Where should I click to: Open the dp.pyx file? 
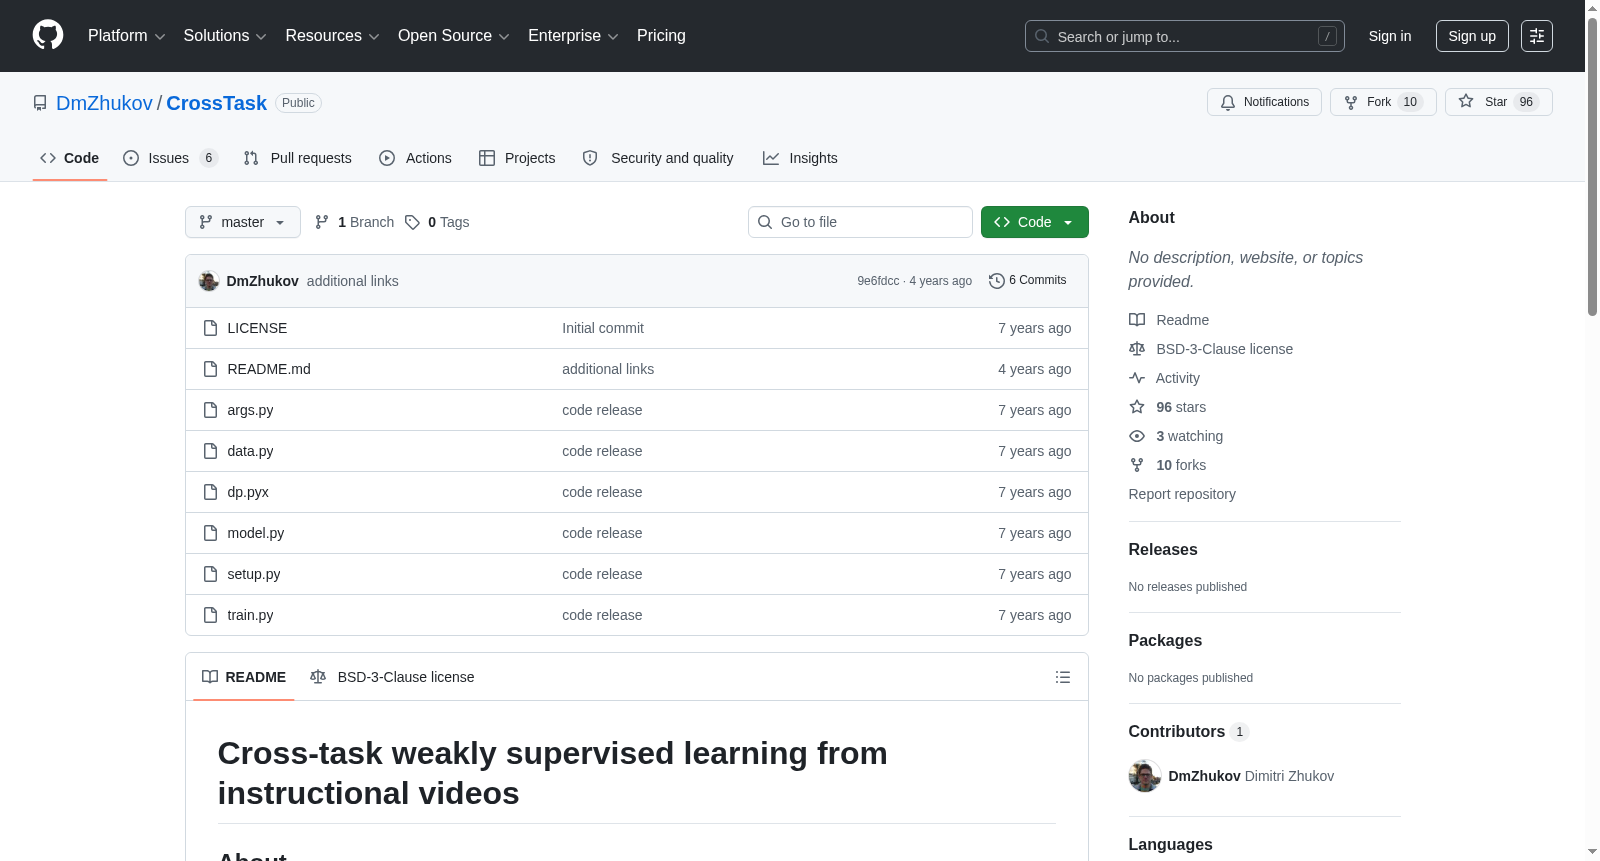tap(248, 492)
